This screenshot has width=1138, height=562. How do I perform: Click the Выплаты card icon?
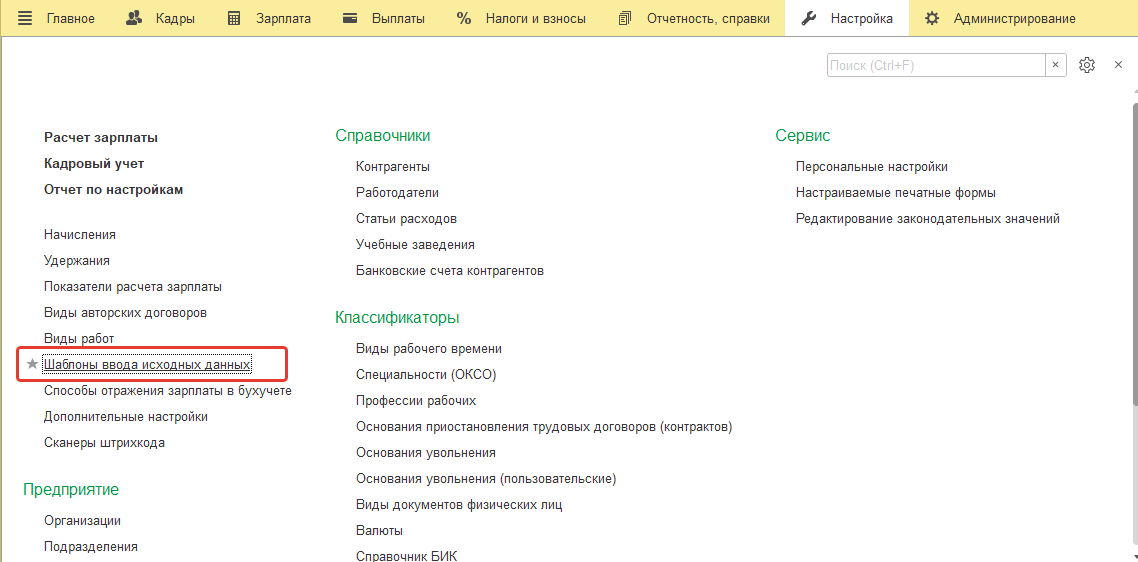(350, 18)
